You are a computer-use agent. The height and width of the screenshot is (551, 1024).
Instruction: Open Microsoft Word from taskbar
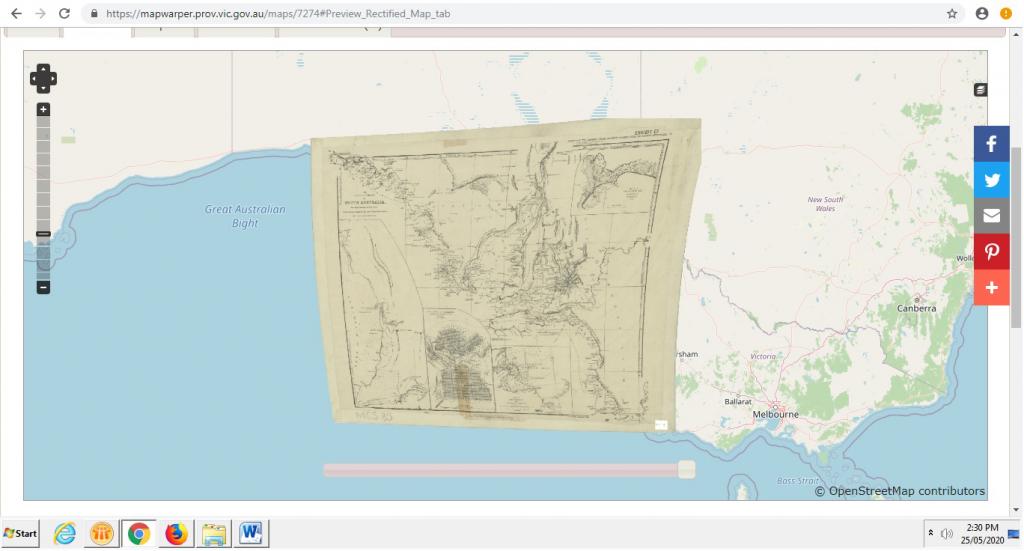tap(251, 533)
